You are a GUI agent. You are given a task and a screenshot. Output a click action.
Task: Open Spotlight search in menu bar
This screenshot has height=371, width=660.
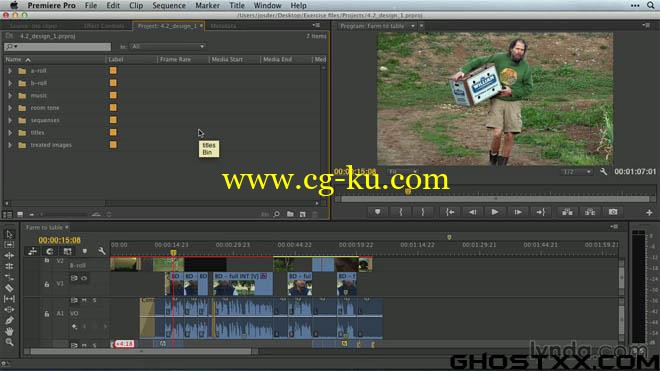pos(650,5)
